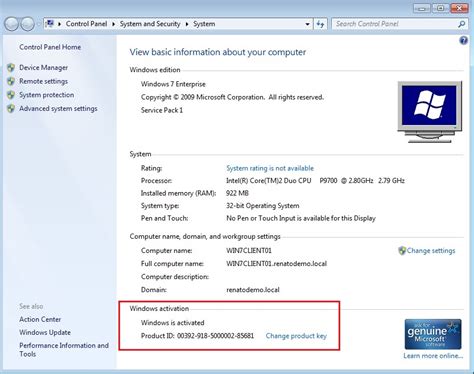Click the Intel Core 2 Duo processor value

click(315, 181)
